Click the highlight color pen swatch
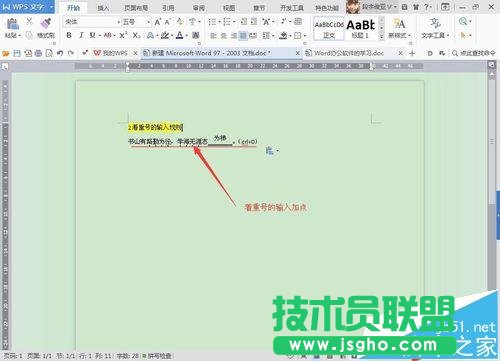 165,35
